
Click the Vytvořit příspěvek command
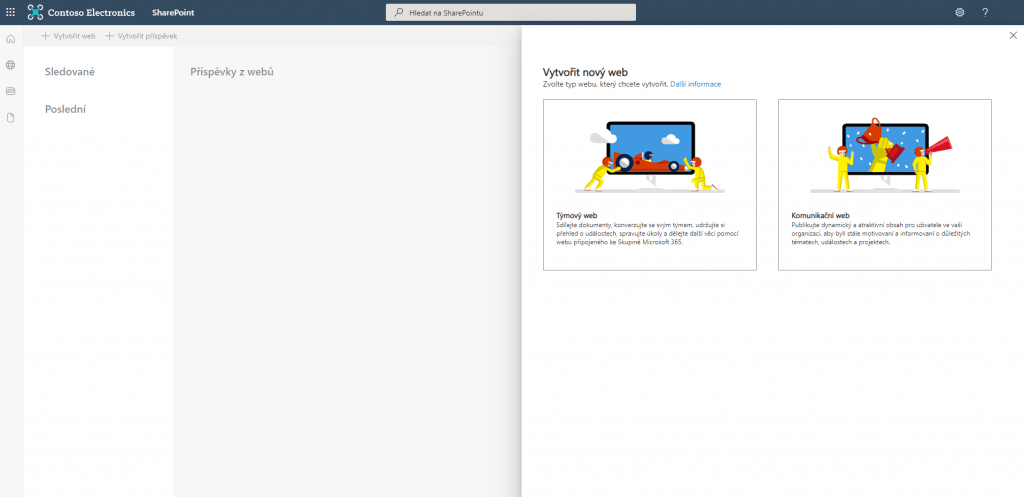coord(142,36)
